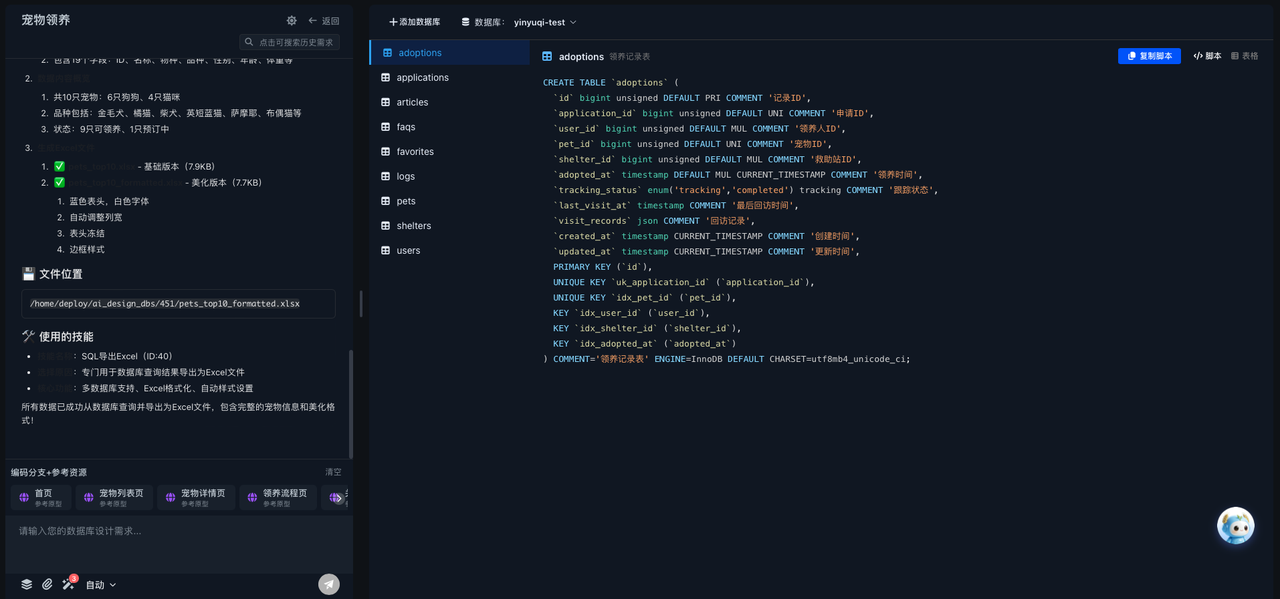The width and height of the screenshot is (1280, 599).
Task: Click 添加数据库 to add a database
Action: [414, 22]
